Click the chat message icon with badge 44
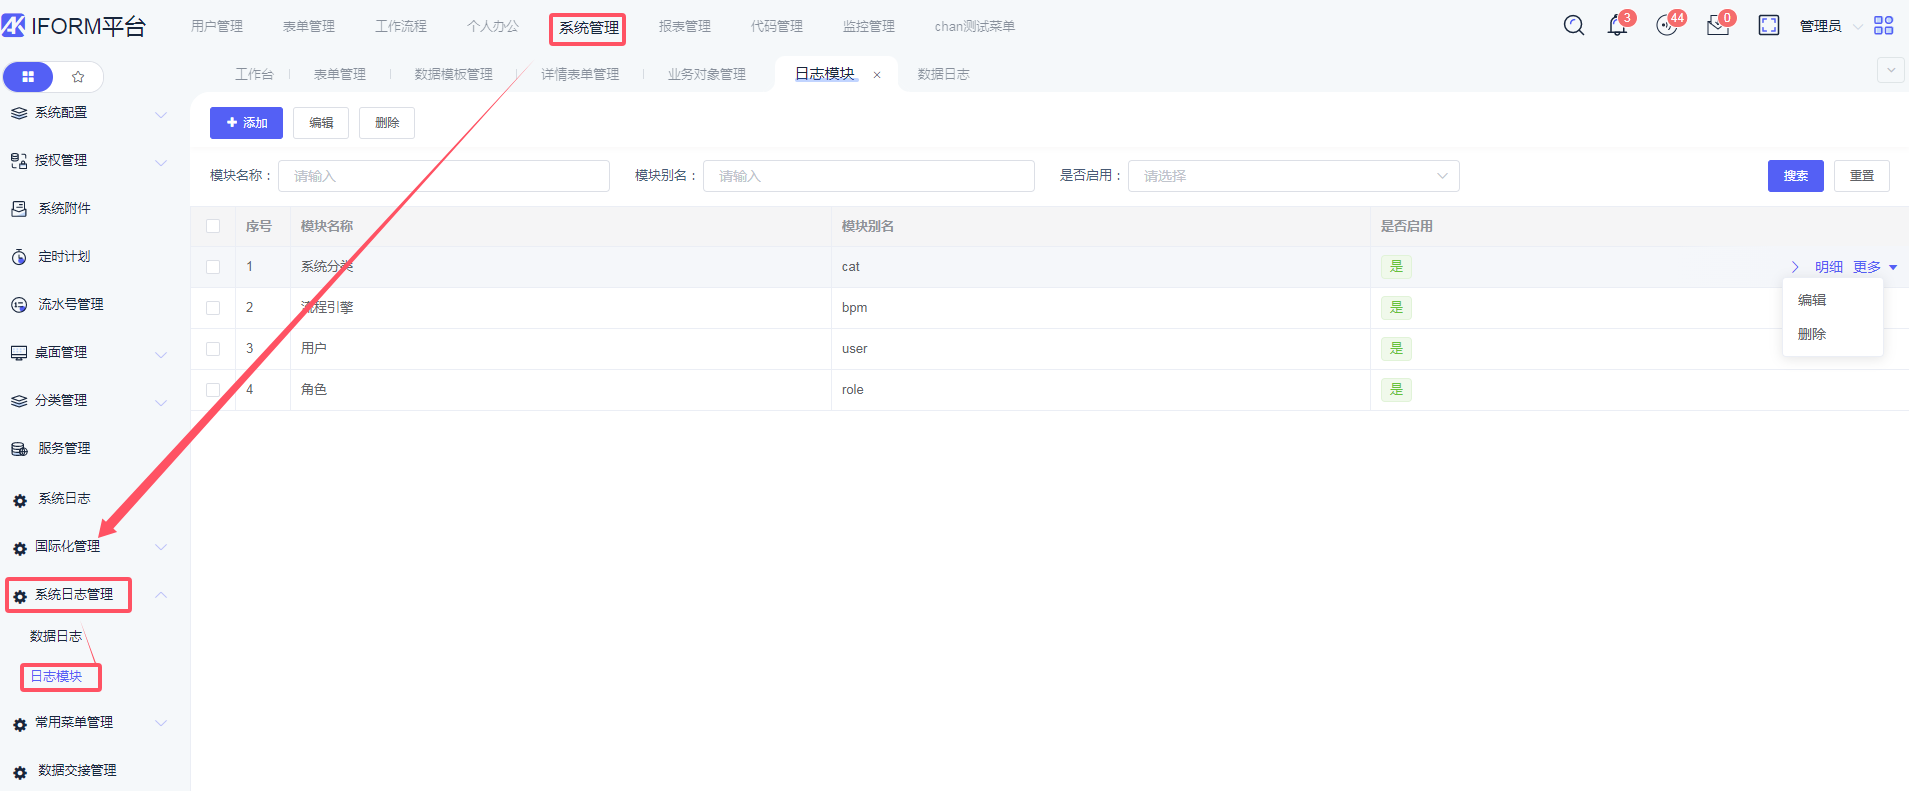The height and width of the screenshot is (791, 1909). [1666, 26]
